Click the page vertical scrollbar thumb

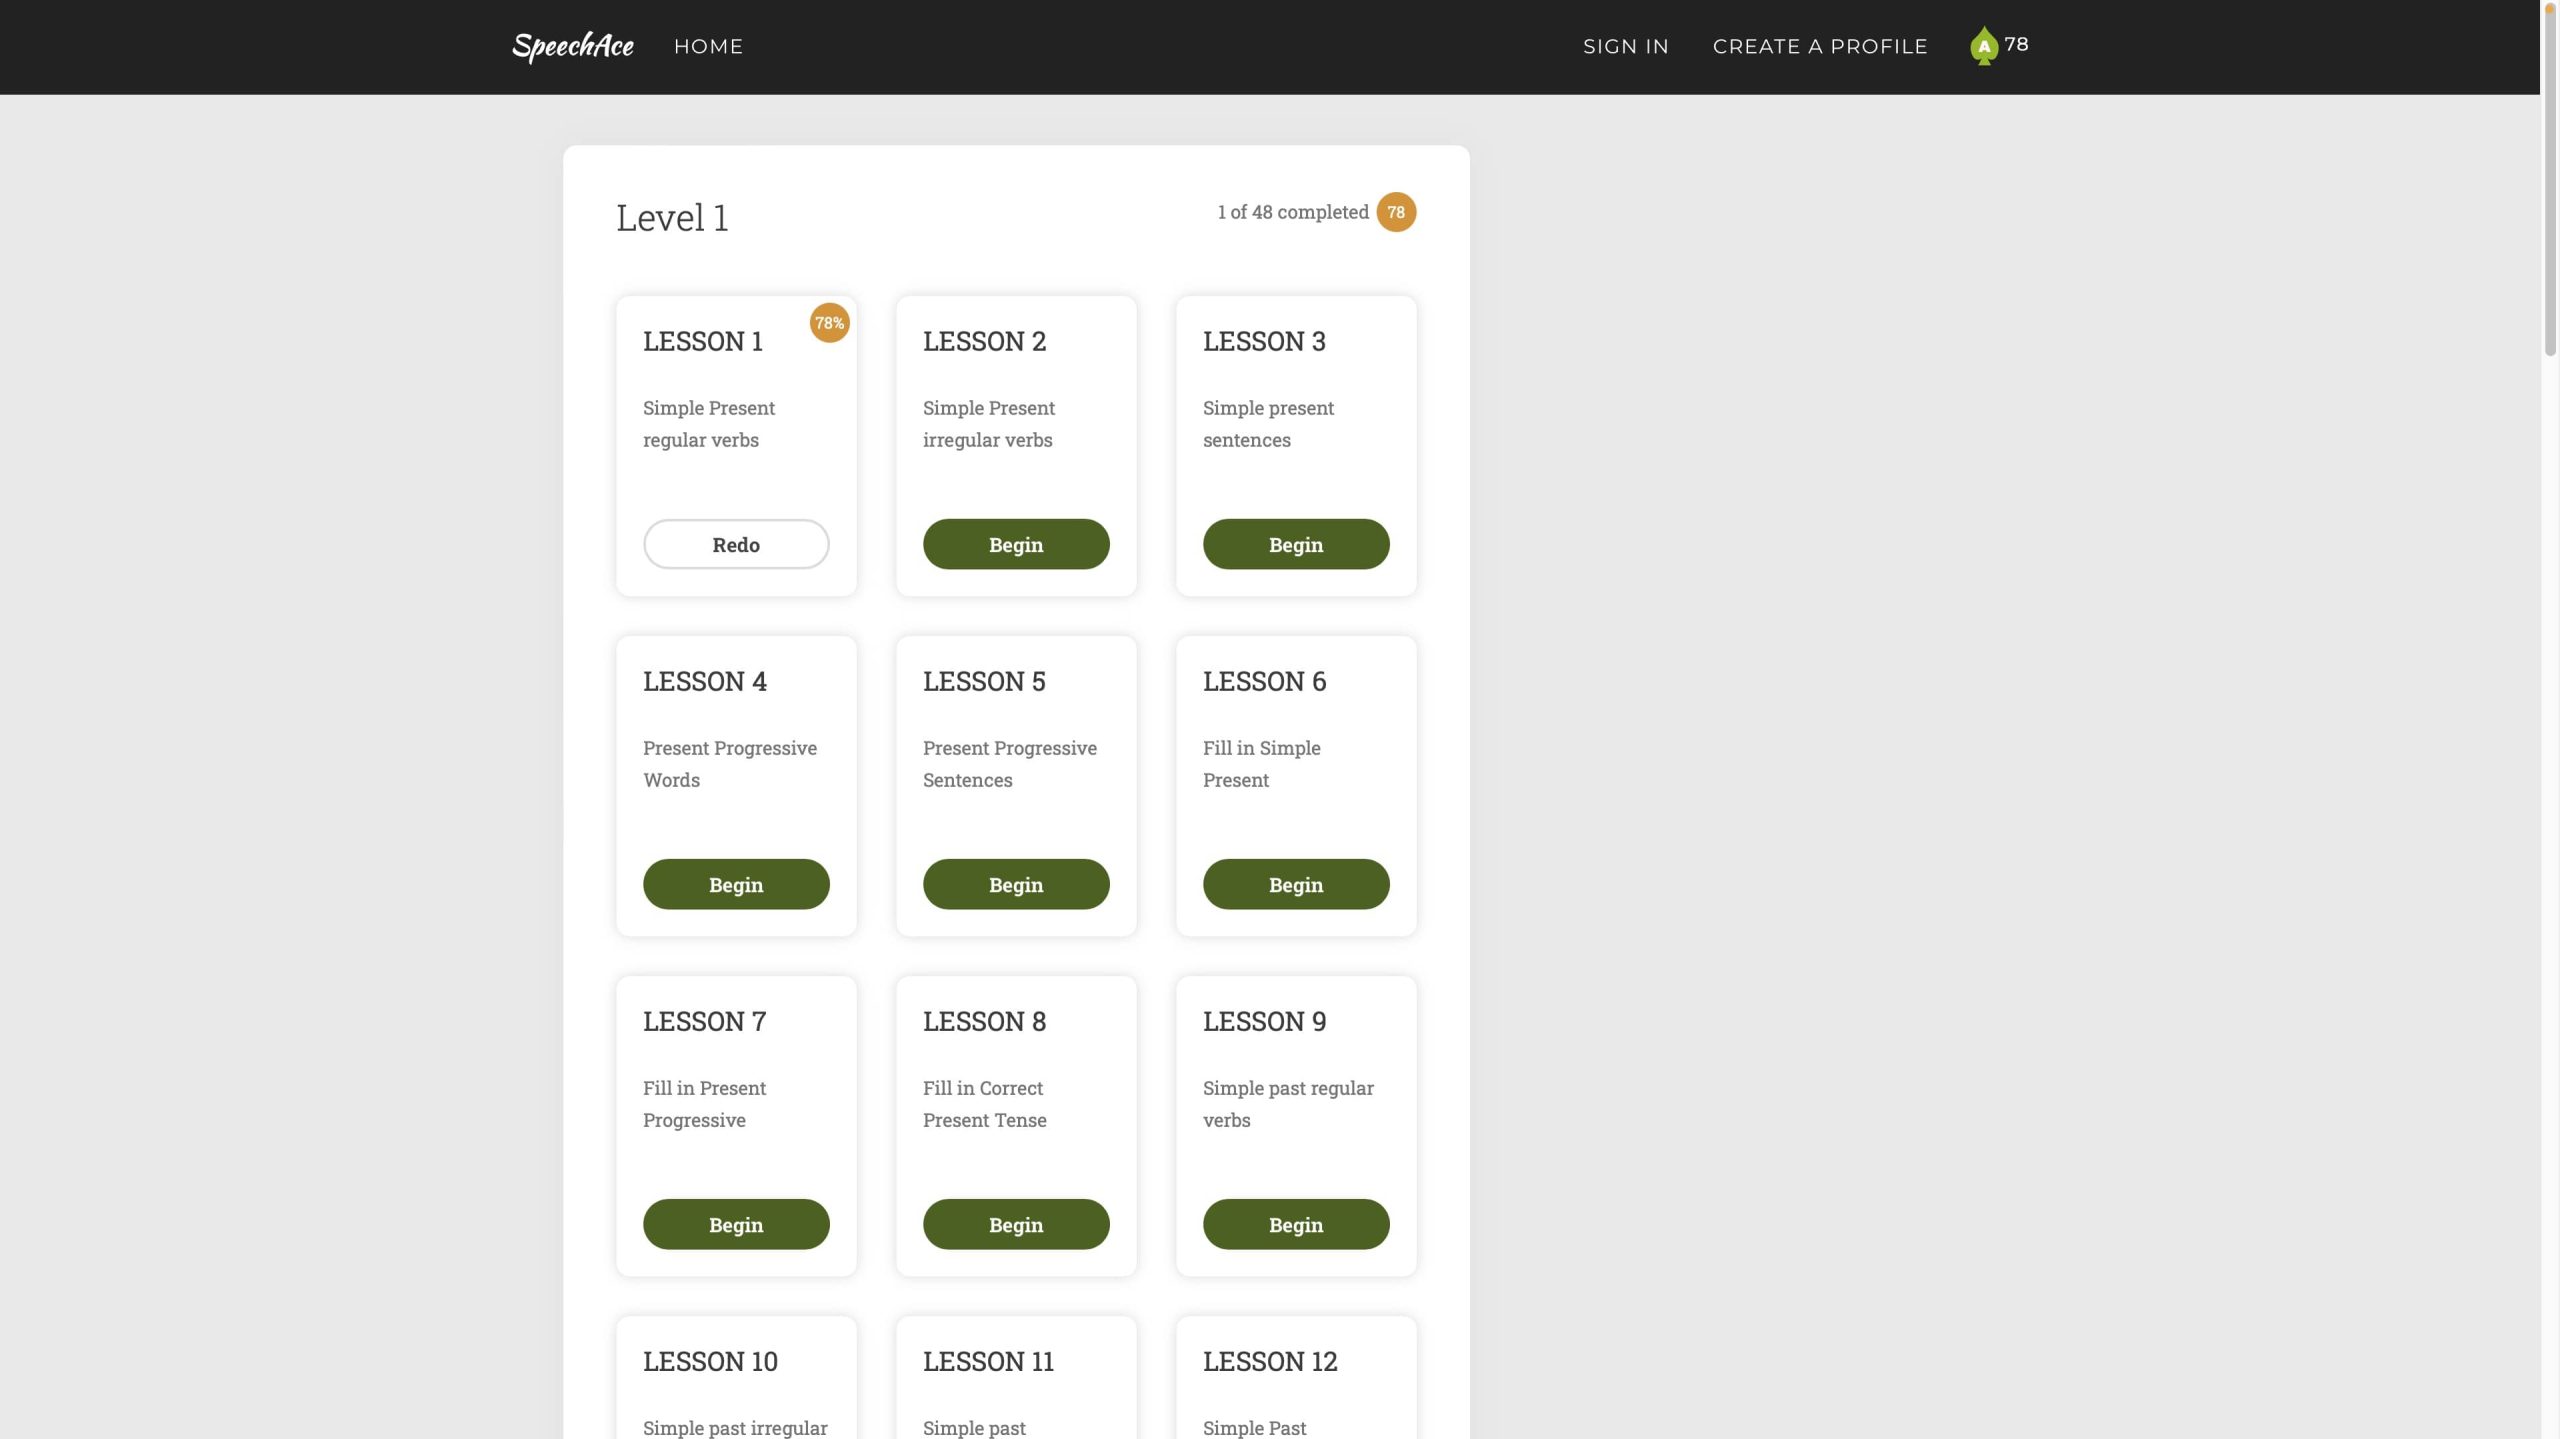point(2549,180)
